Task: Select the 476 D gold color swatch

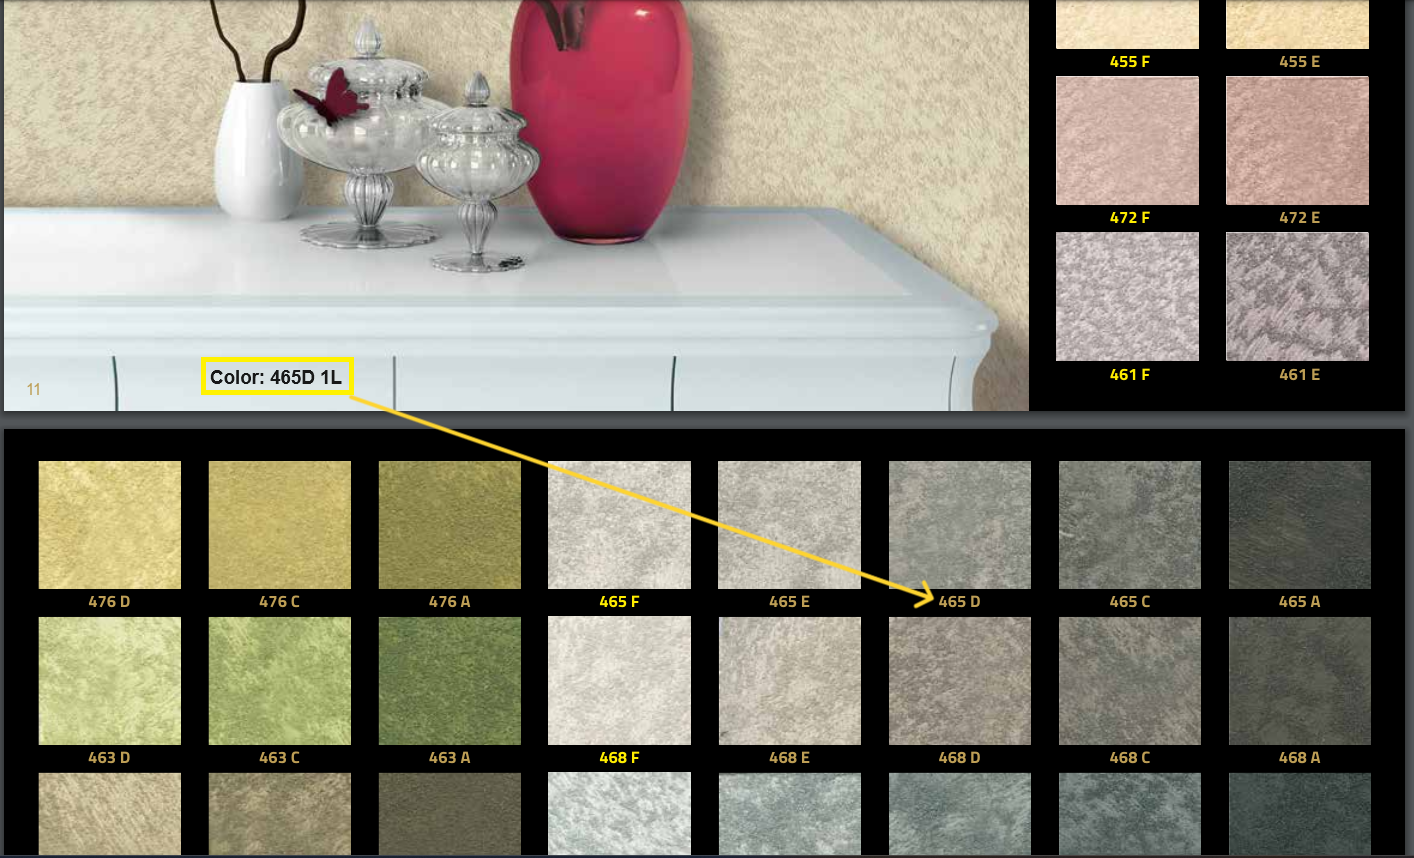Action: coord(110,525)
